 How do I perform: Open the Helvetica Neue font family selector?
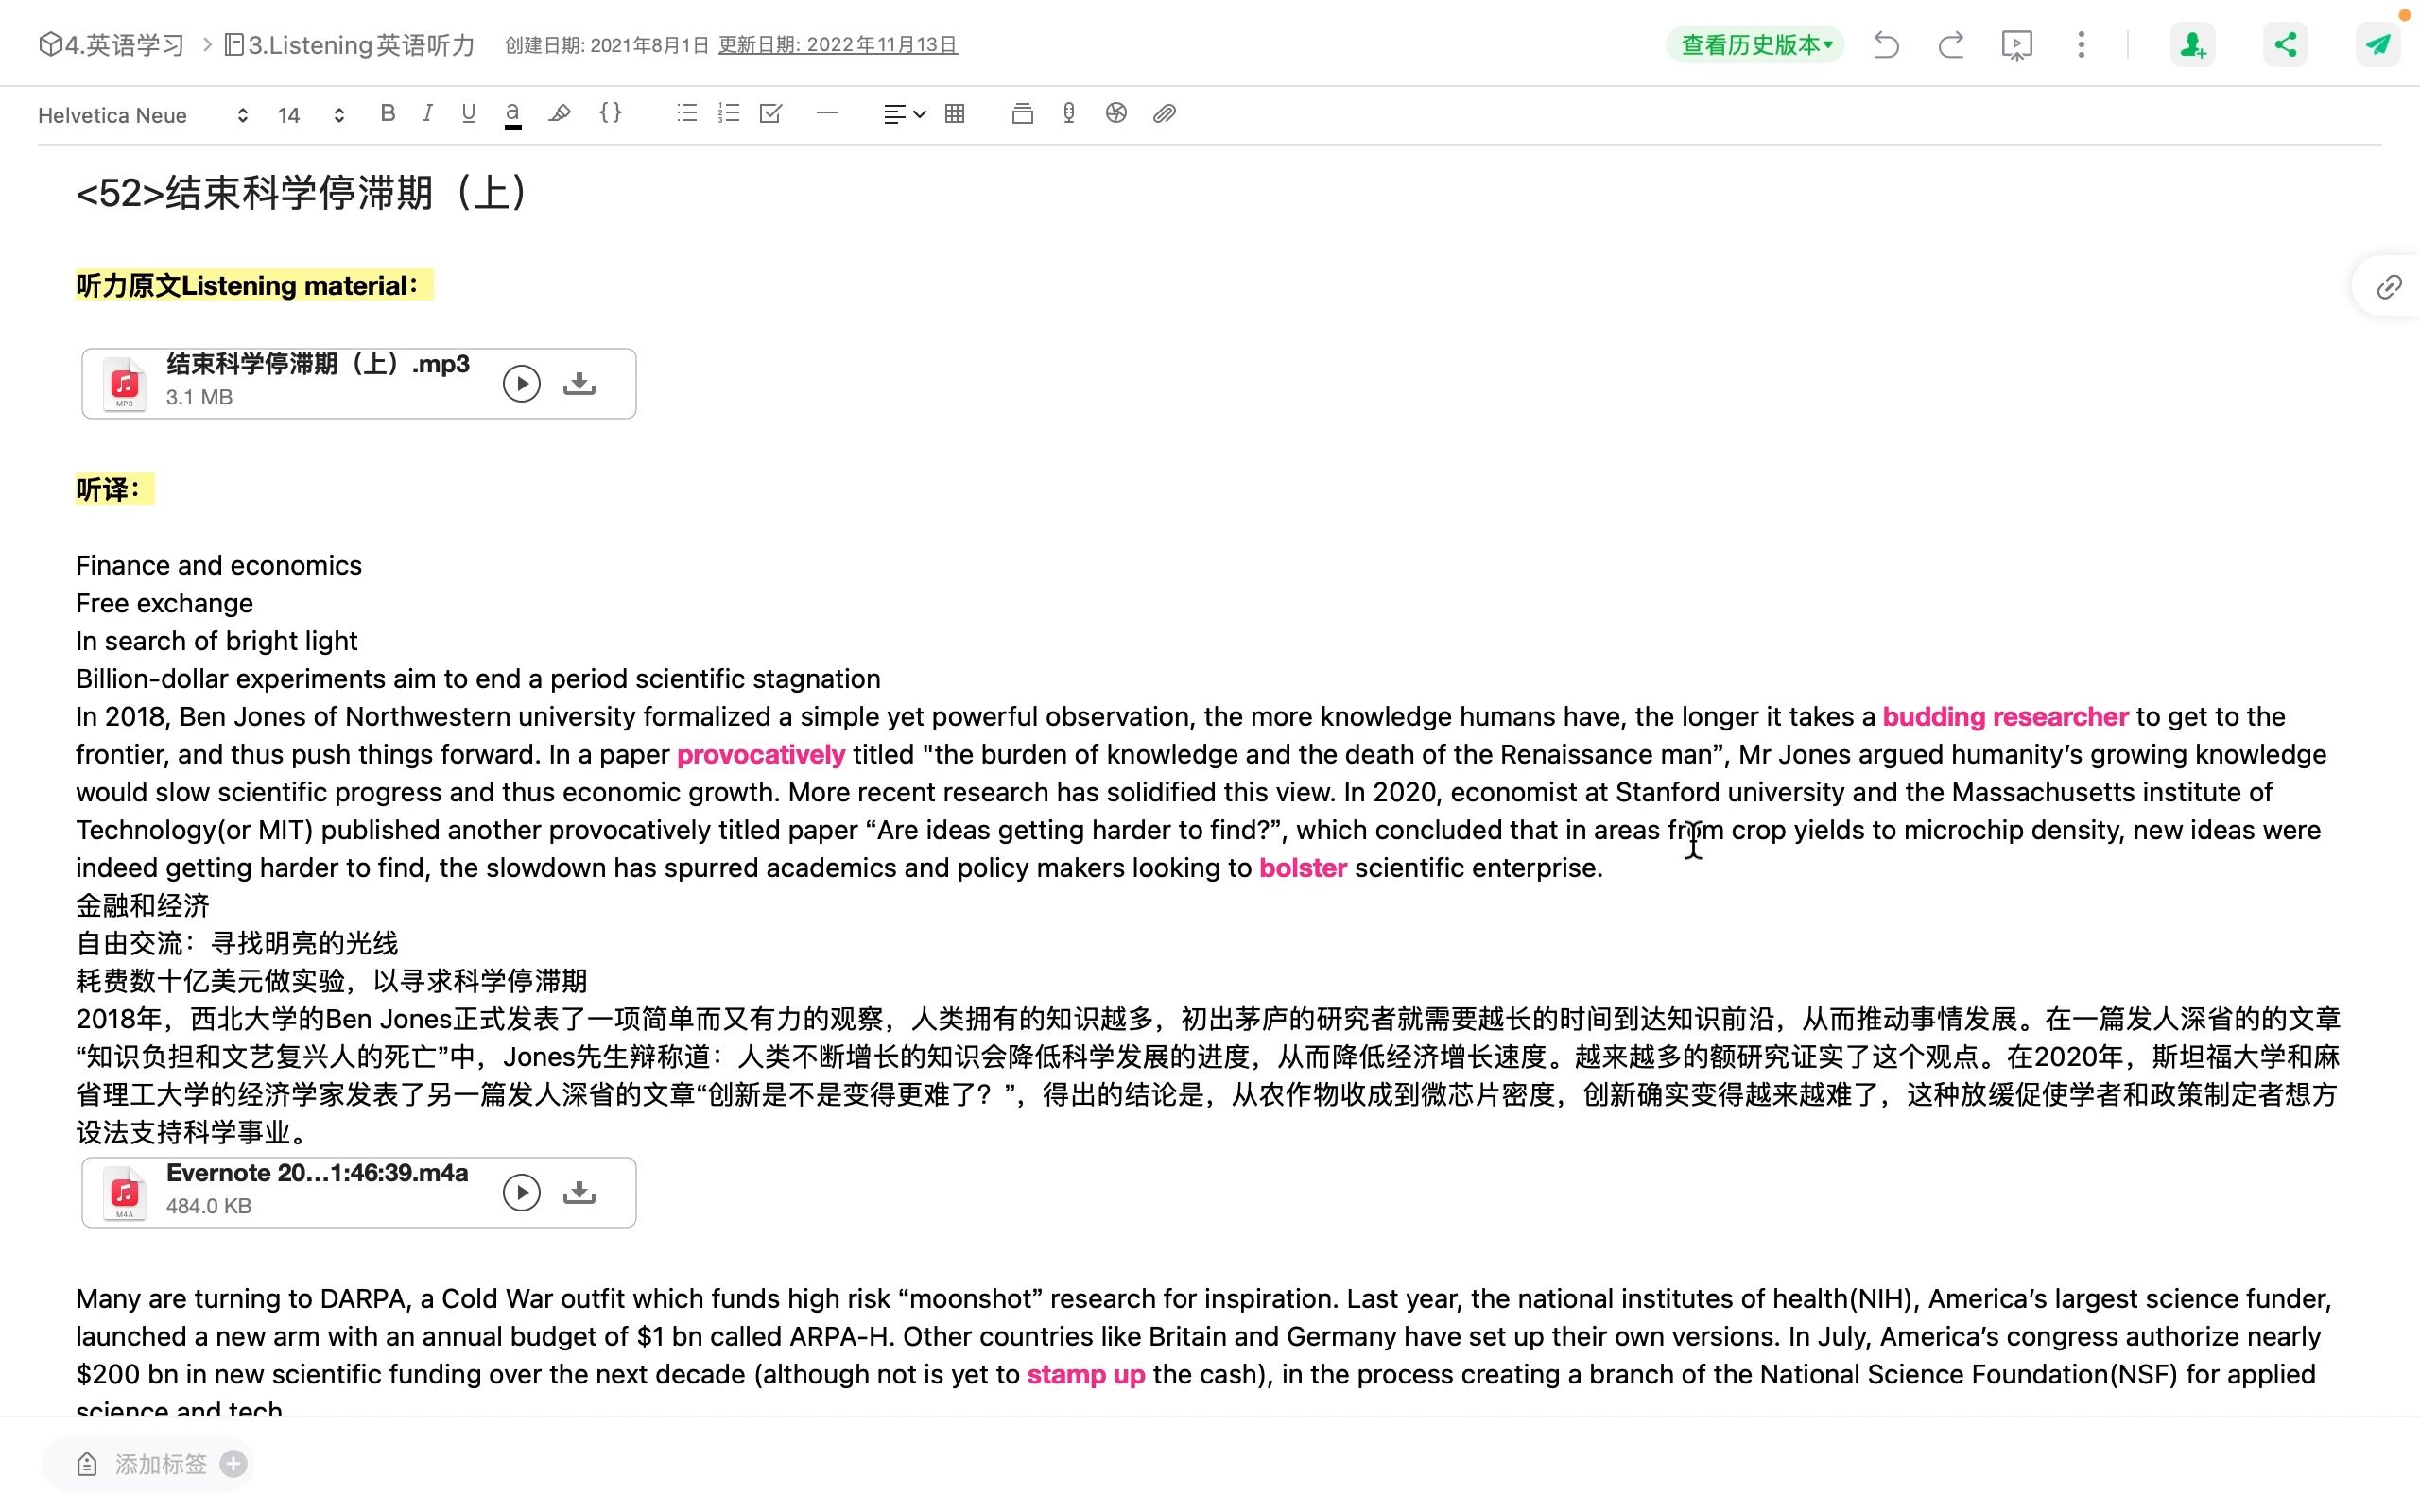pos(140,115)
